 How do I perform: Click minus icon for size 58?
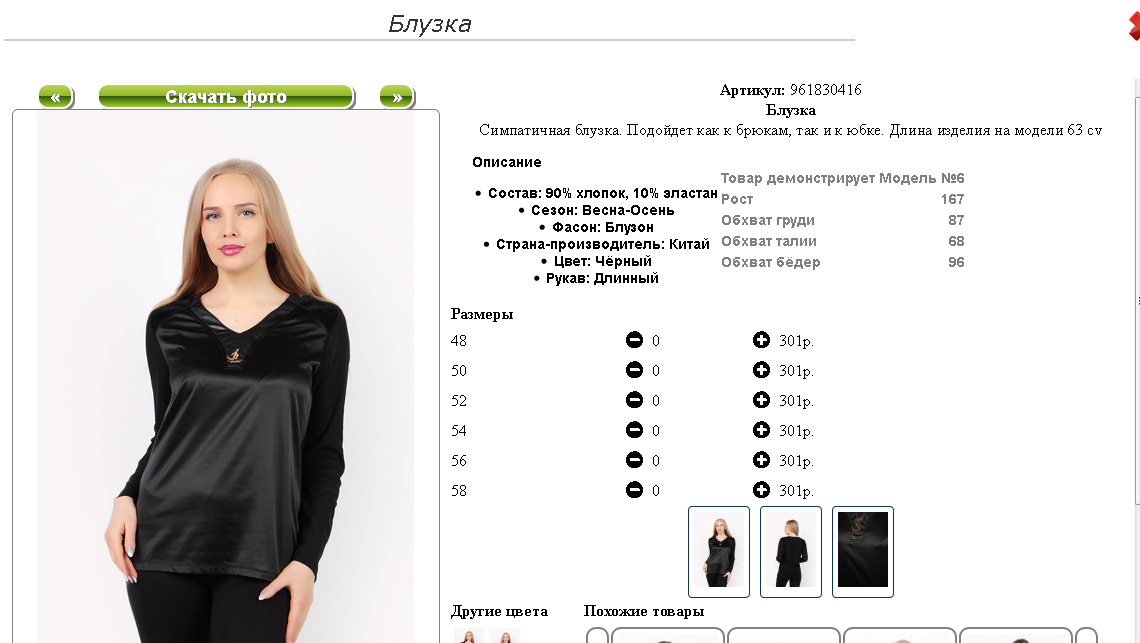pos(634,490)
